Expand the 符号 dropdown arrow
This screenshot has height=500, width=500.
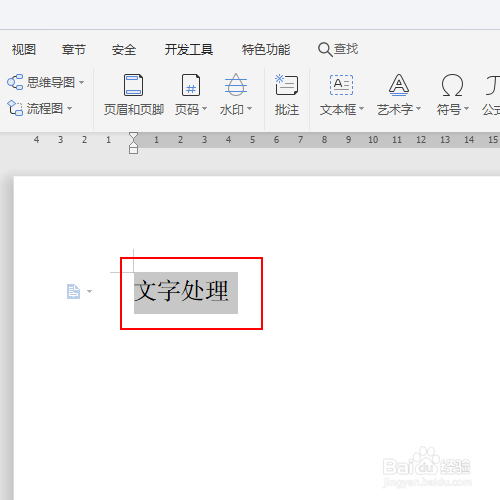tap(466, 109)
